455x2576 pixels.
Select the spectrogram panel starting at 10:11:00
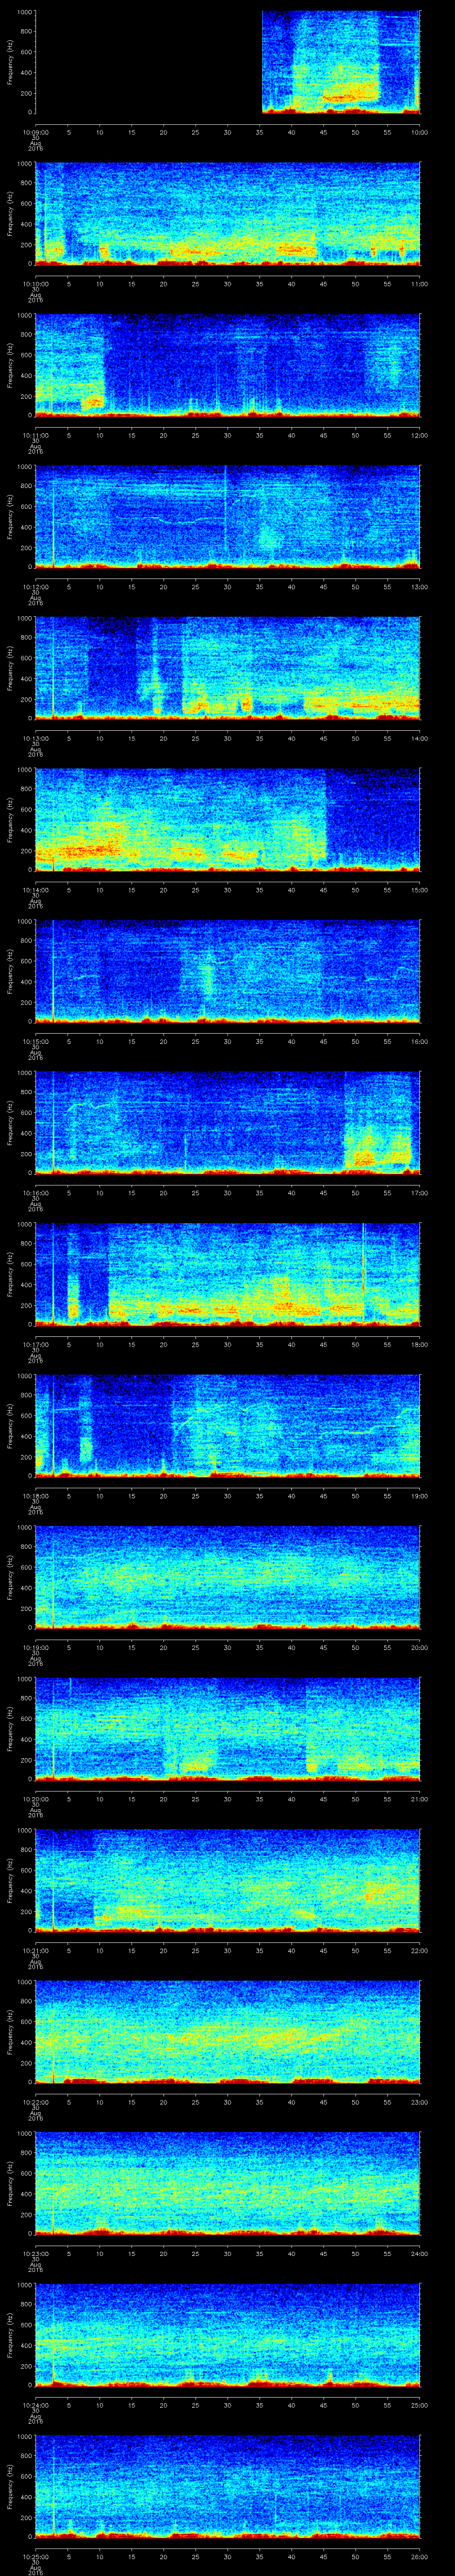pyautogui.click(x=228, y=365)
